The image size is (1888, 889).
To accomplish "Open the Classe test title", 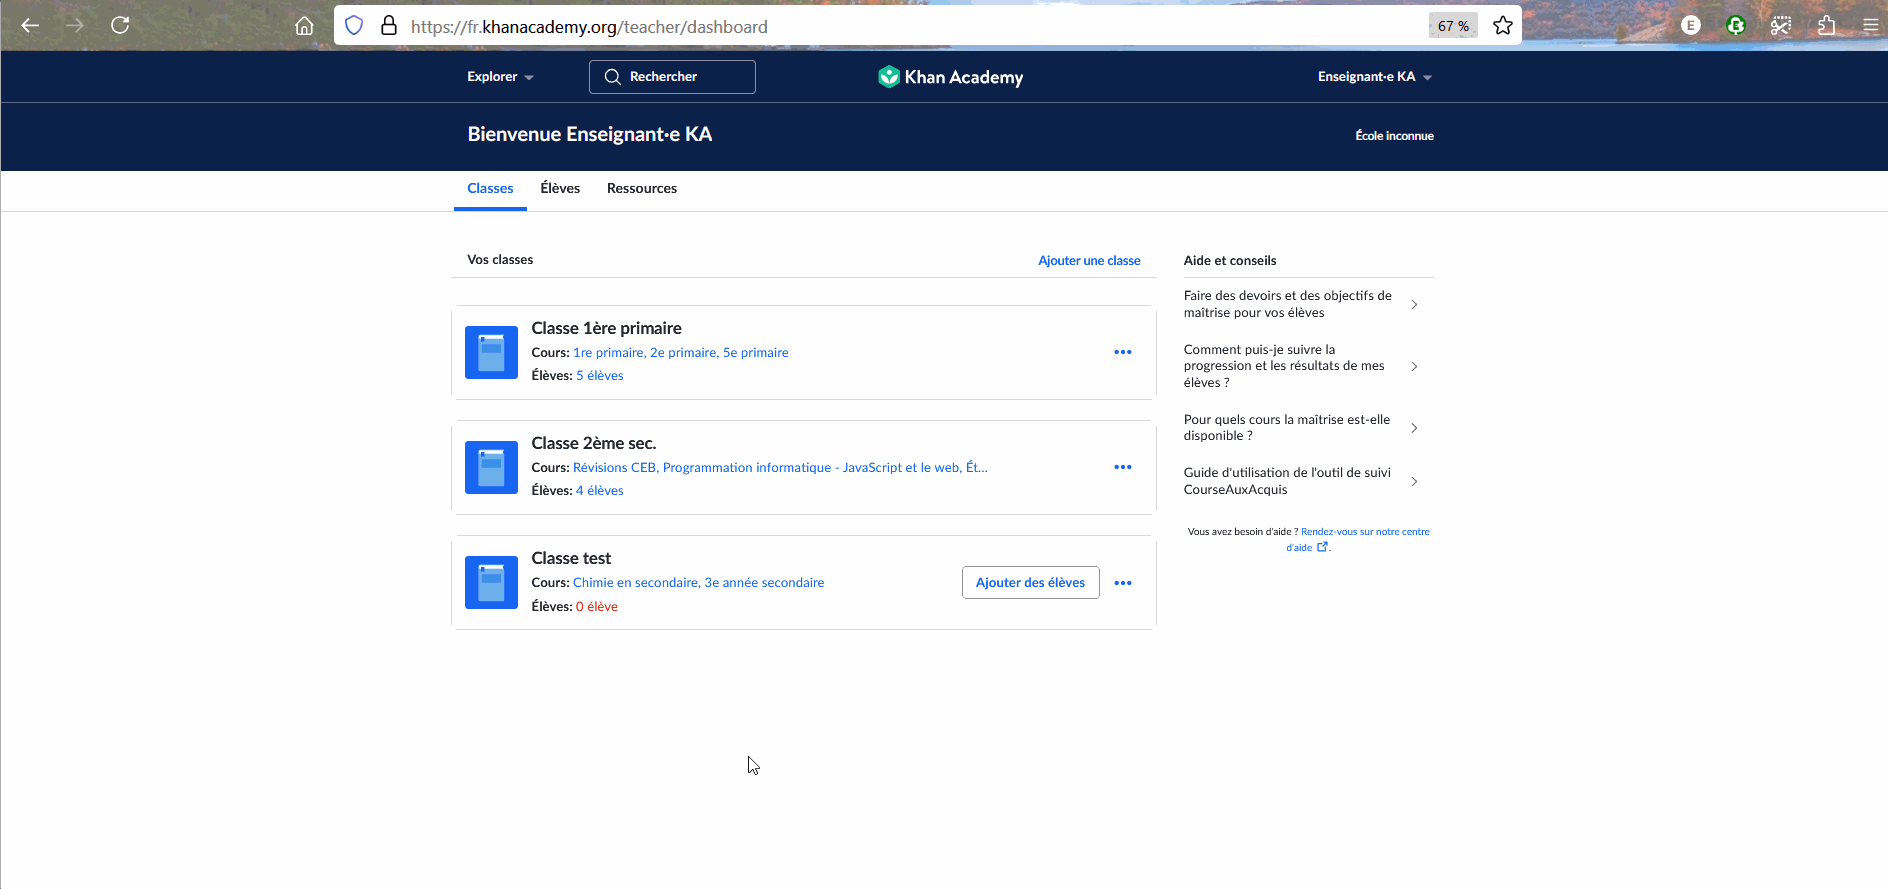I will pyautogui.click(x=571, y=558).
